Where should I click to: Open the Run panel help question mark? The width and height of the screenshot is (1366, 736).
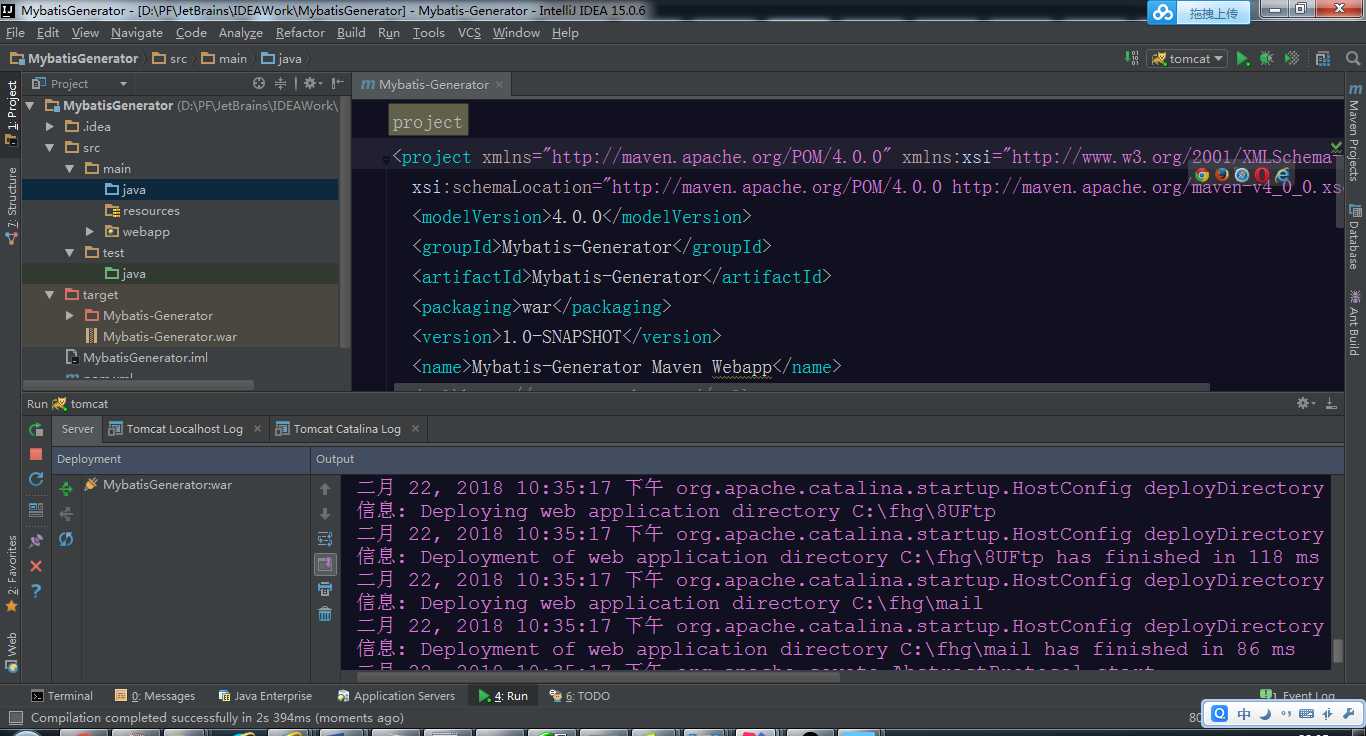coord(36,591)
